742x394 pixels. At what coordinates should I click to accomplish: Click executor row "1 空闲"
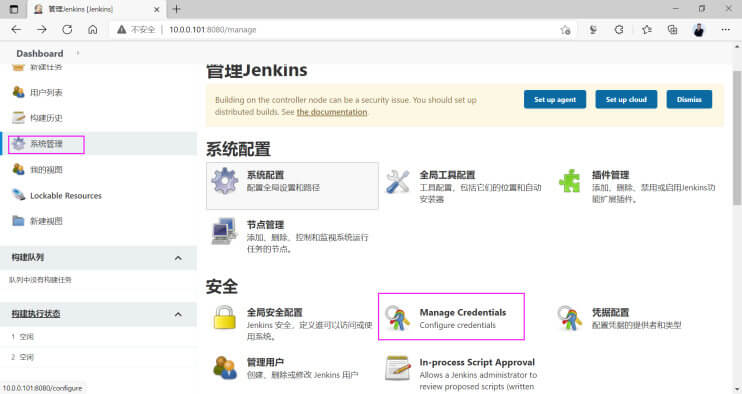point(23,337)
